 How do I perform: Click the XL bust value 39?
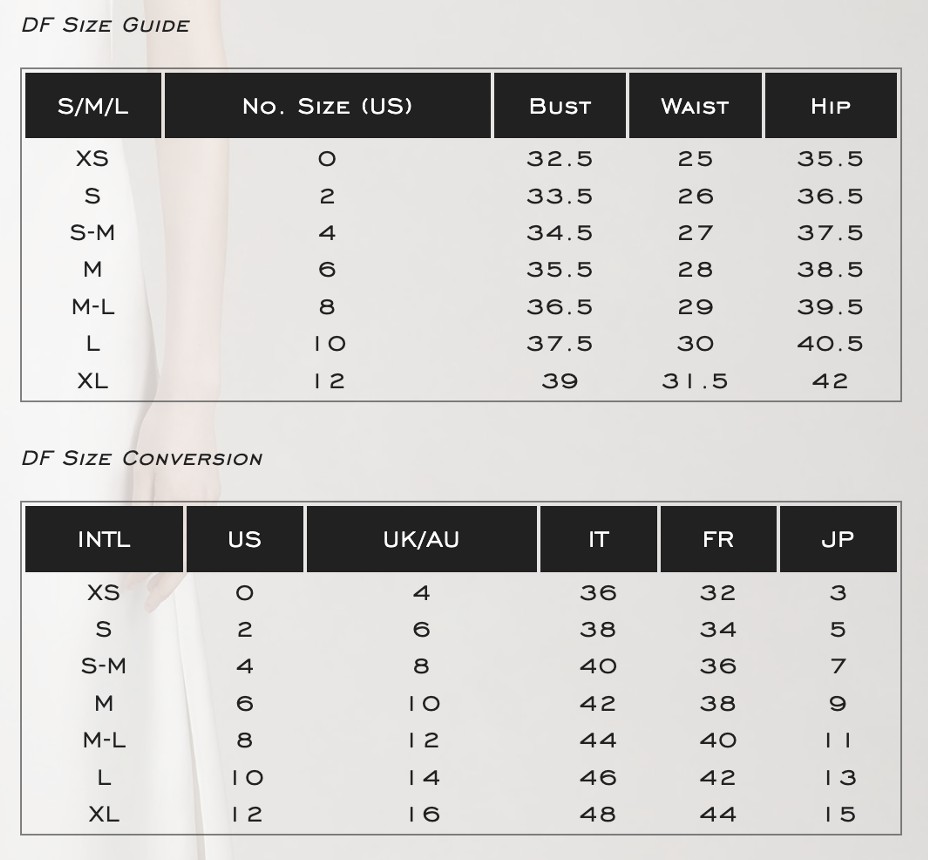(560, 381)
